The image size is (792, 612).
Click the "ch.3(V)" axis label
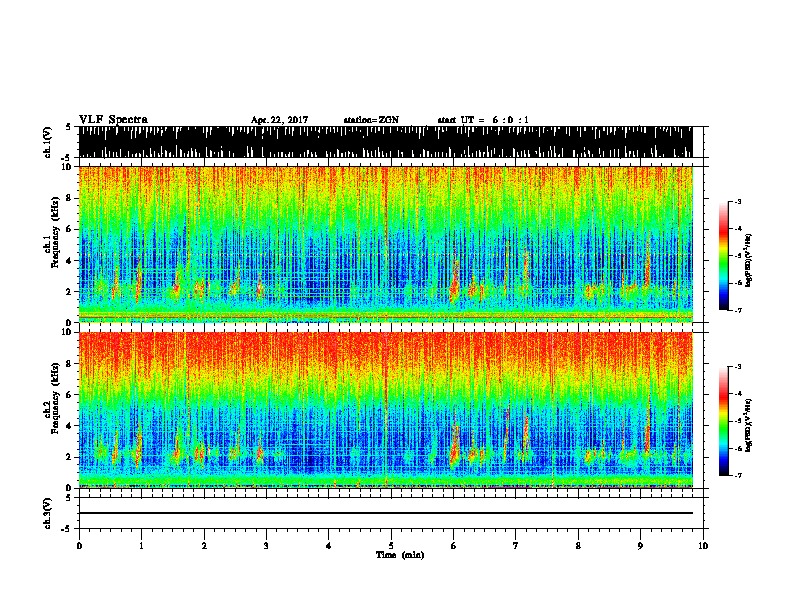48,513
